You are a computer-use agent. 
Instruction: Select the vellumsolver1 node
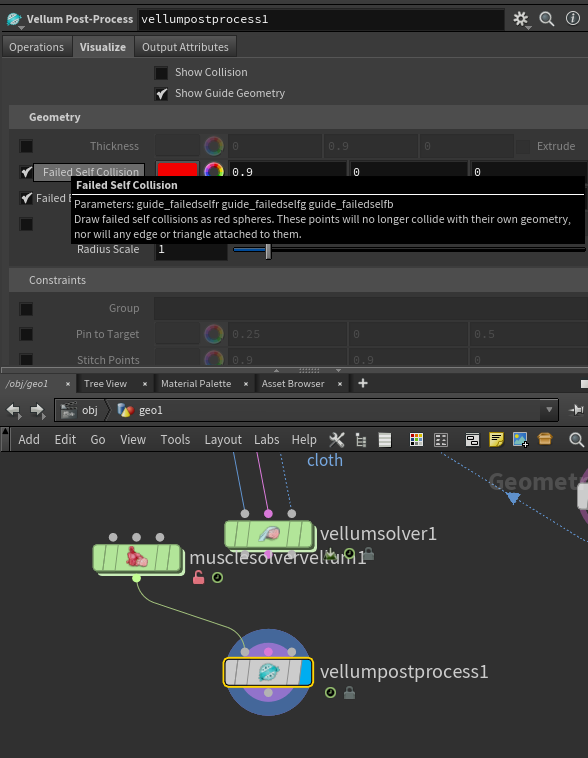pyautogui.click(x=269, y=534)
